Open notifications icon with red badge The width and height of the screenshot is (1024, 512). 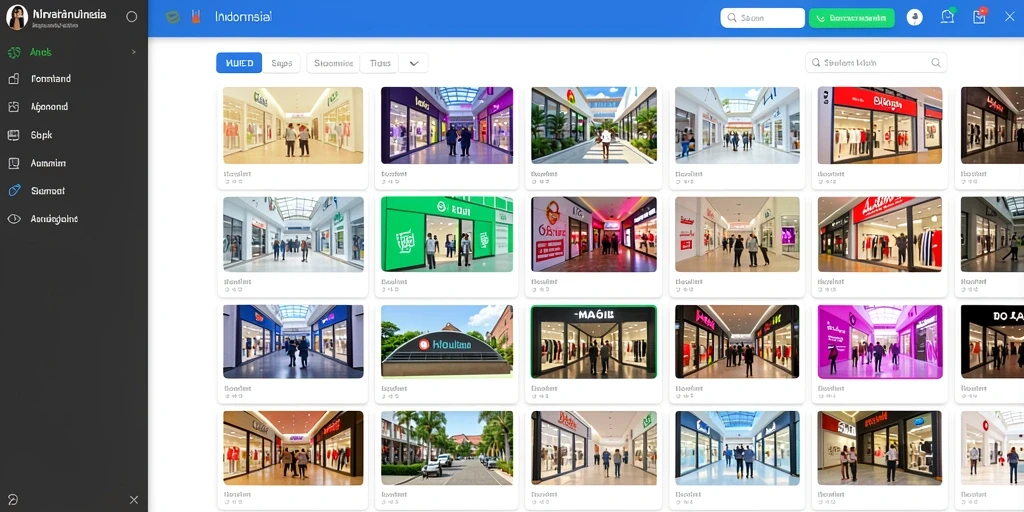point(979,17)
